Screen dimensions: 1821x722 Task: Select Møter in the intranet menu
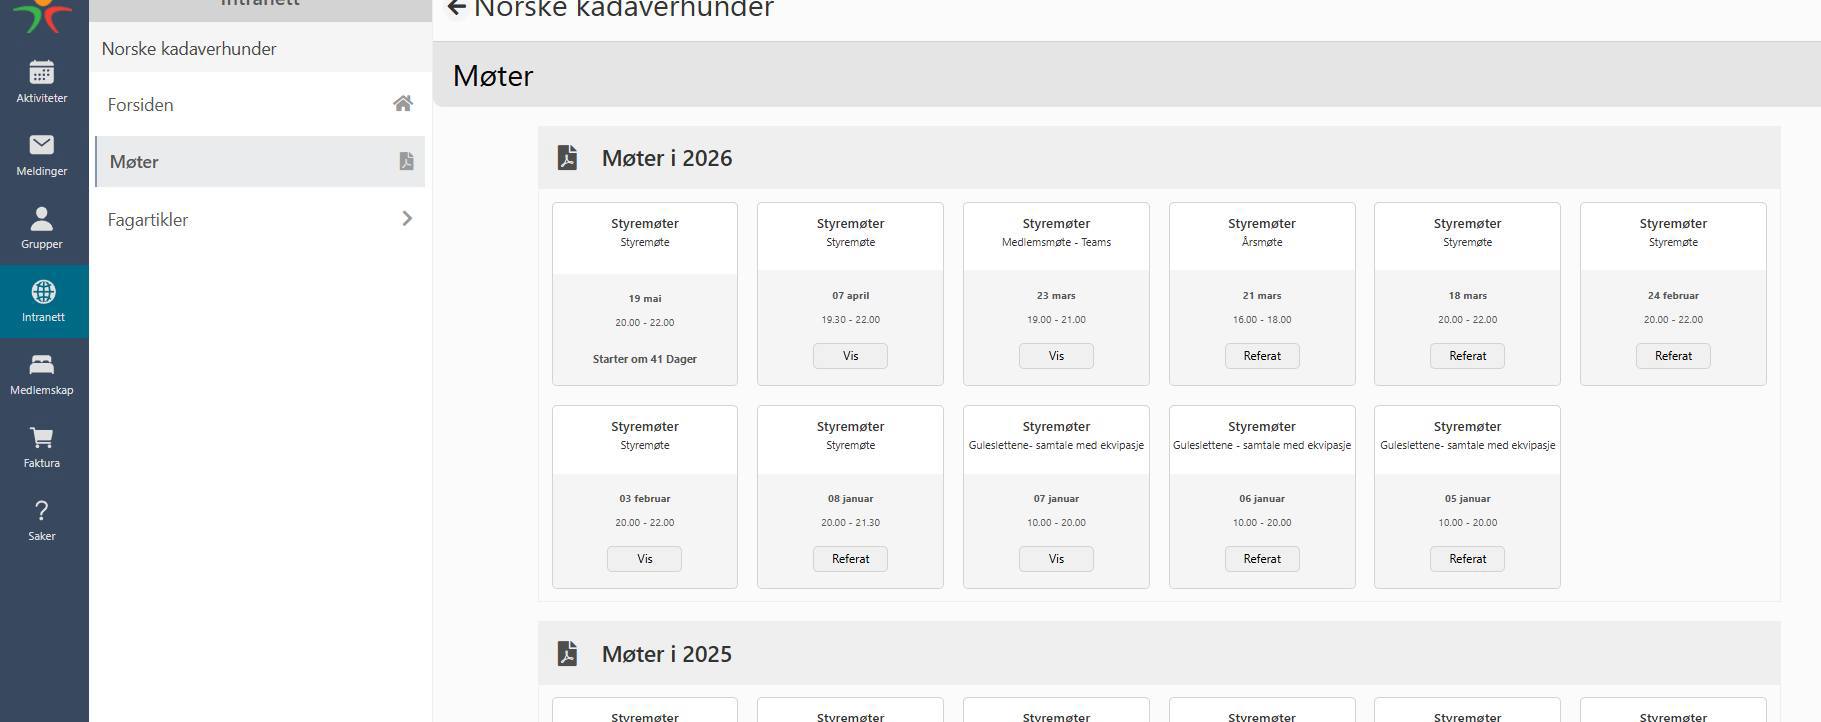click(134, 162)
